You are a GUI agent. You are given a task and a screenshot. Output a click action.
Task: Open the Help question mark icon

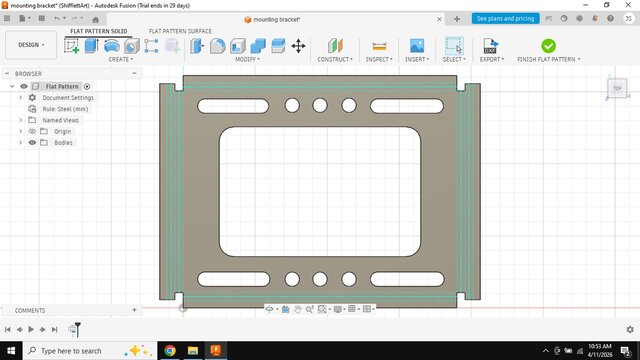click(x=610, y=18)
